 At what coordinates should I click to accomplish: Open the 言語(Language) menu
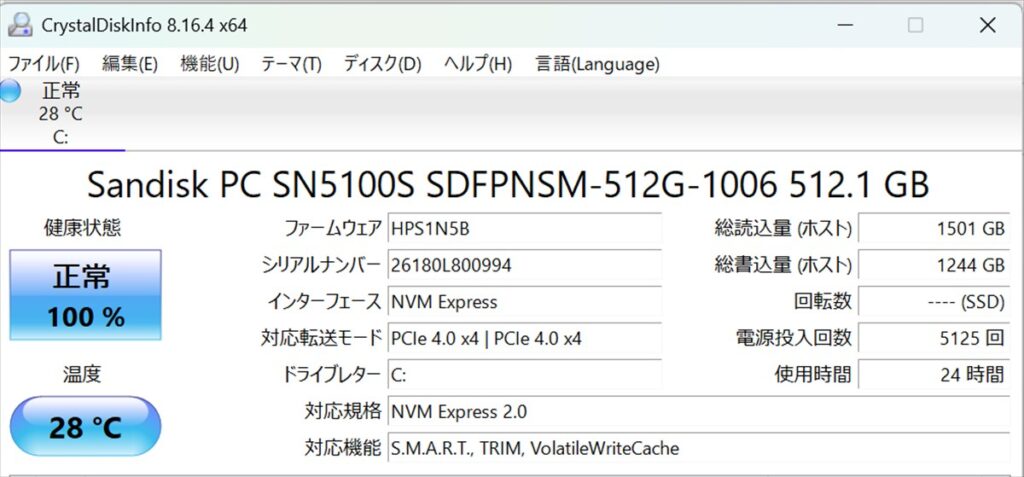click(598, 64)
